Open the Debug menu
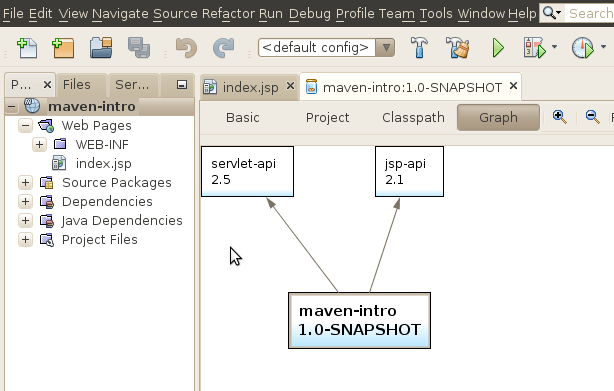Screen dimensions: 614x391 [x=310, y=13]
